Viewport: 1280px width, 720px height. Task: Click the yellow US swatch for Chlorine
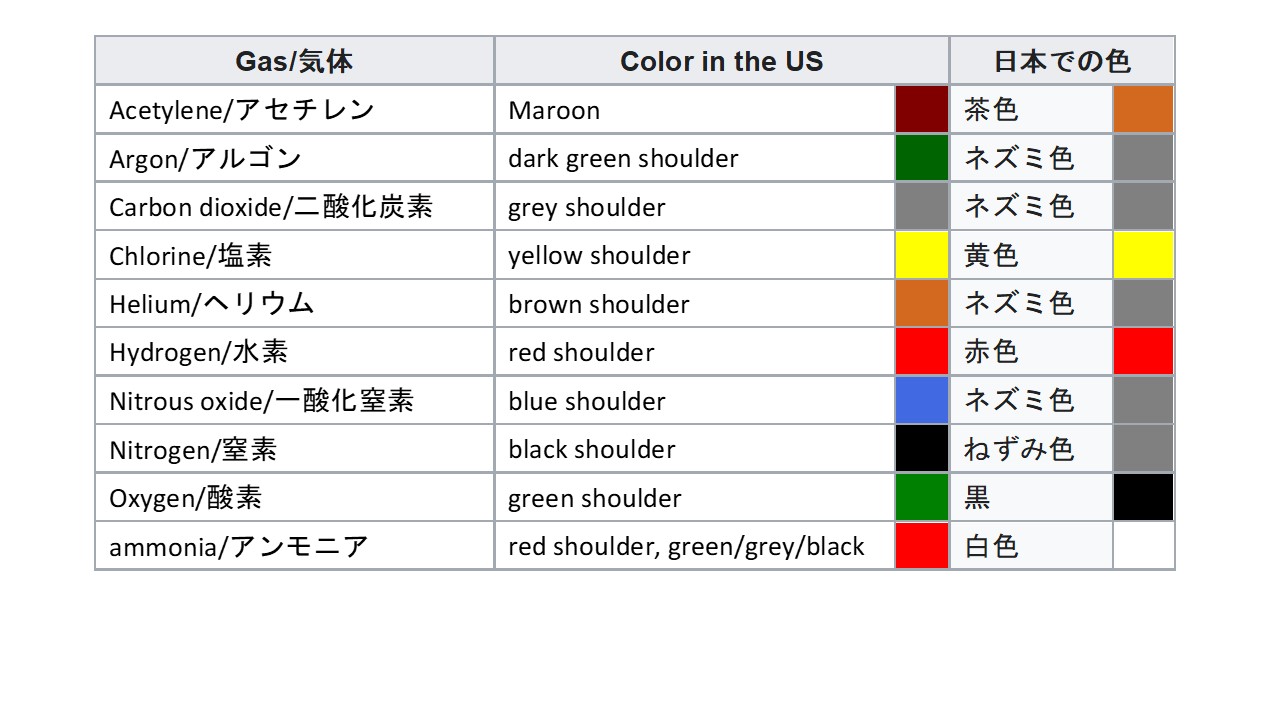click(922, 255)
